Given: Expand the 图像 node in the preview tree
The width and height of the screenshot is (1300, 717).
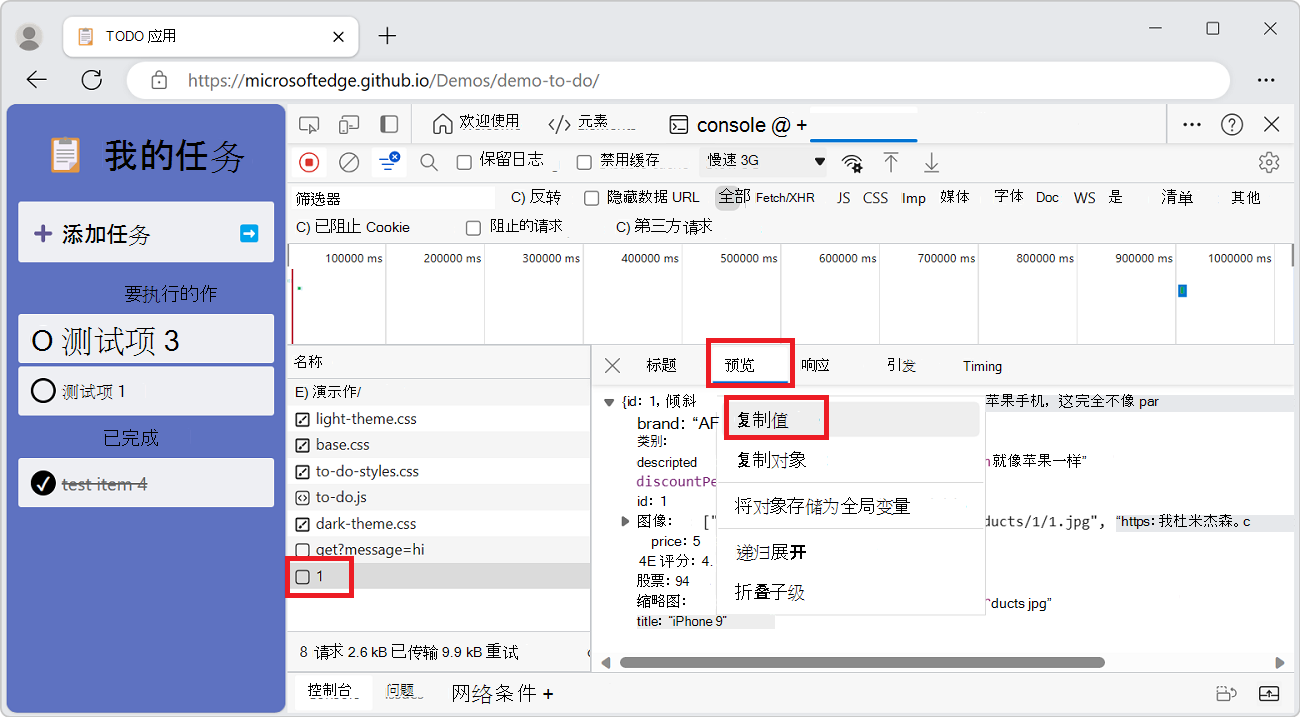Looking at the screenshot, I should pyautogui.click(x=625, y=520).
